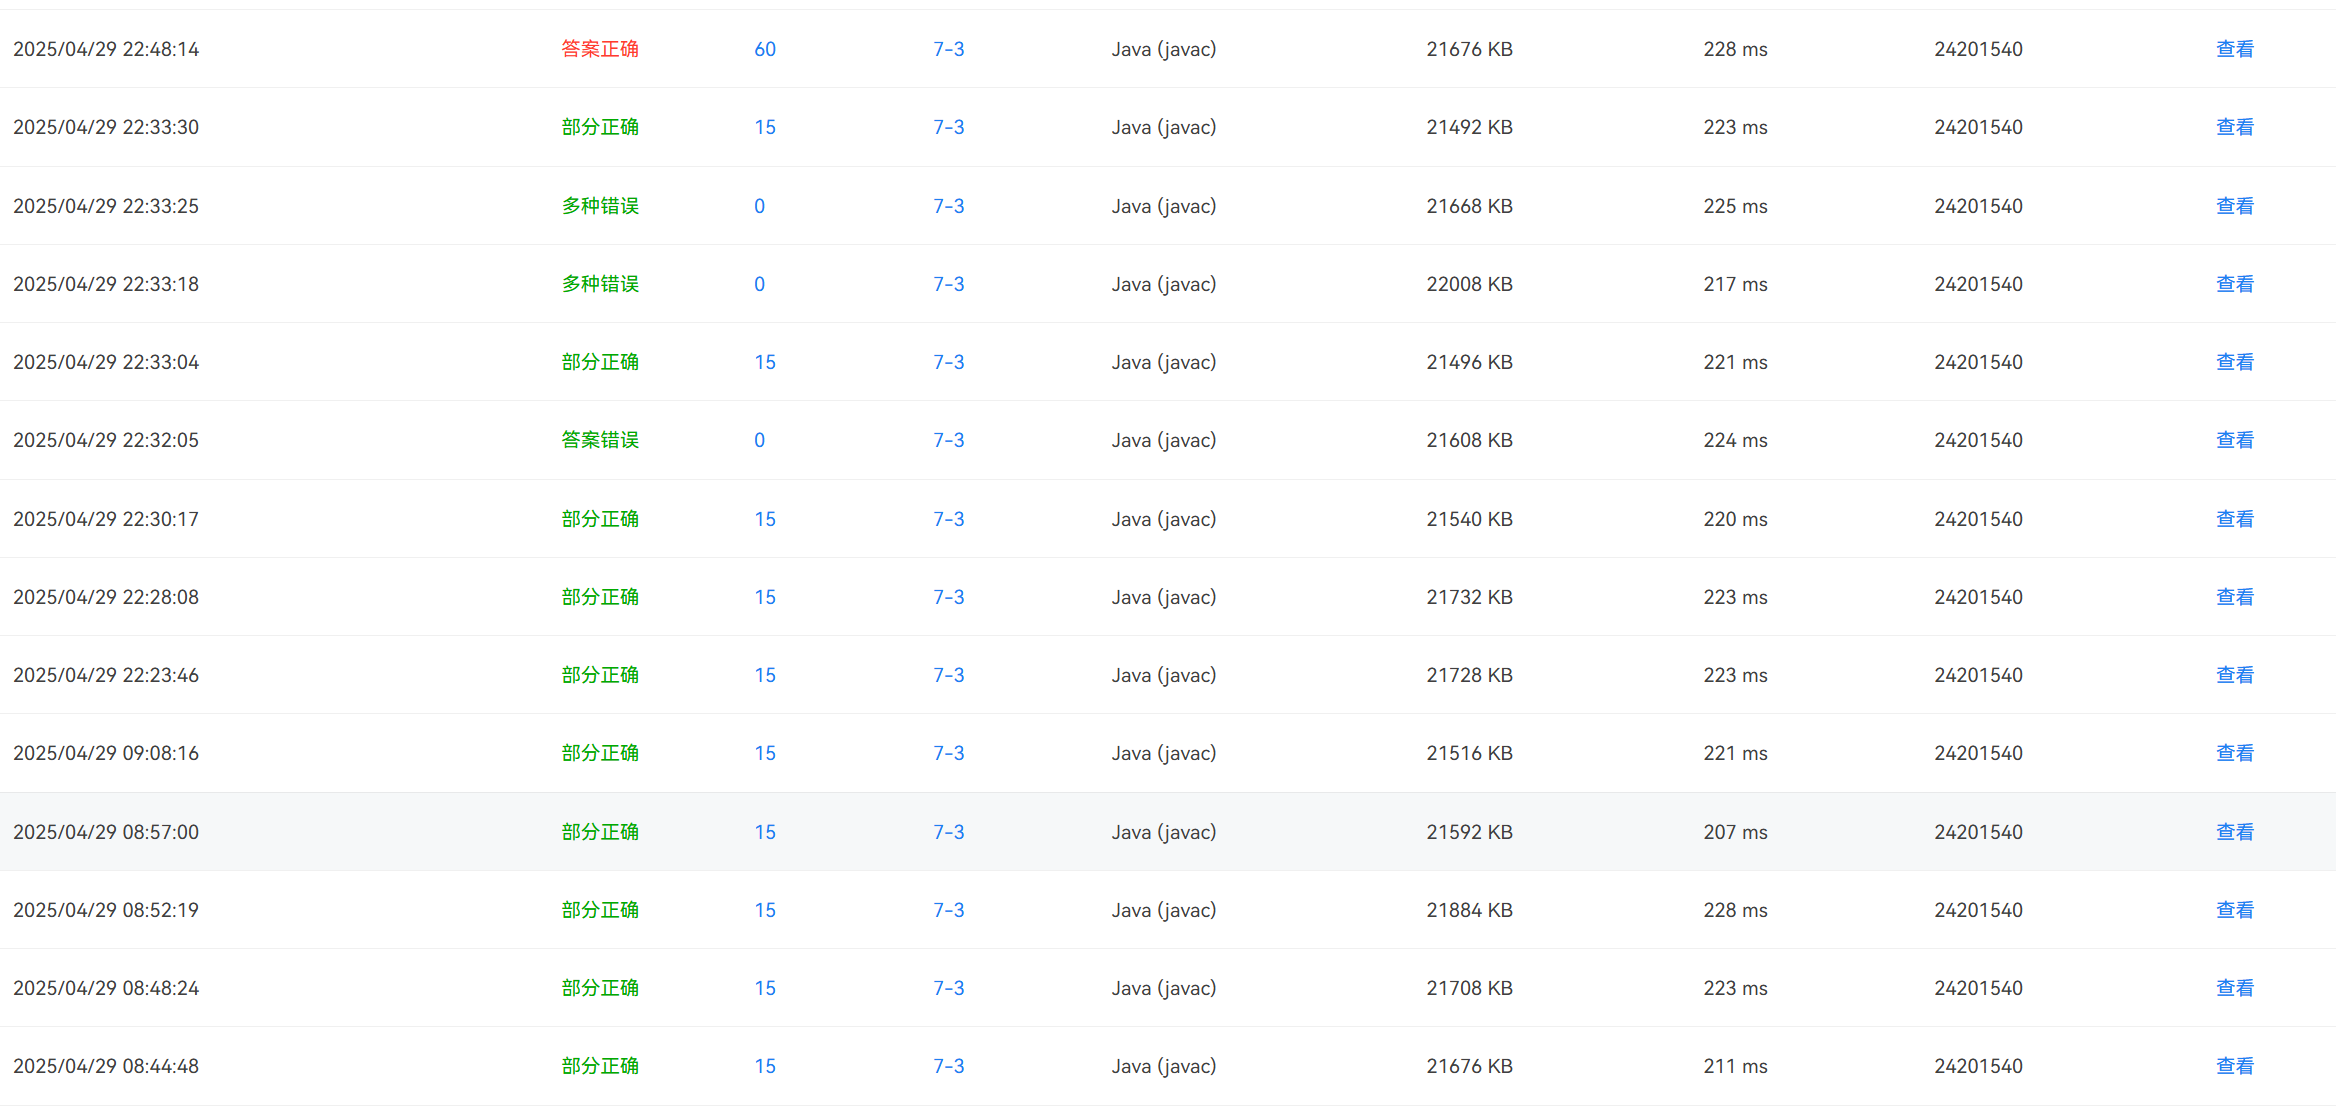View details of 22:33:25 submission
The width and height of the screenshot is (2336, 1111).
(2234, 206)
